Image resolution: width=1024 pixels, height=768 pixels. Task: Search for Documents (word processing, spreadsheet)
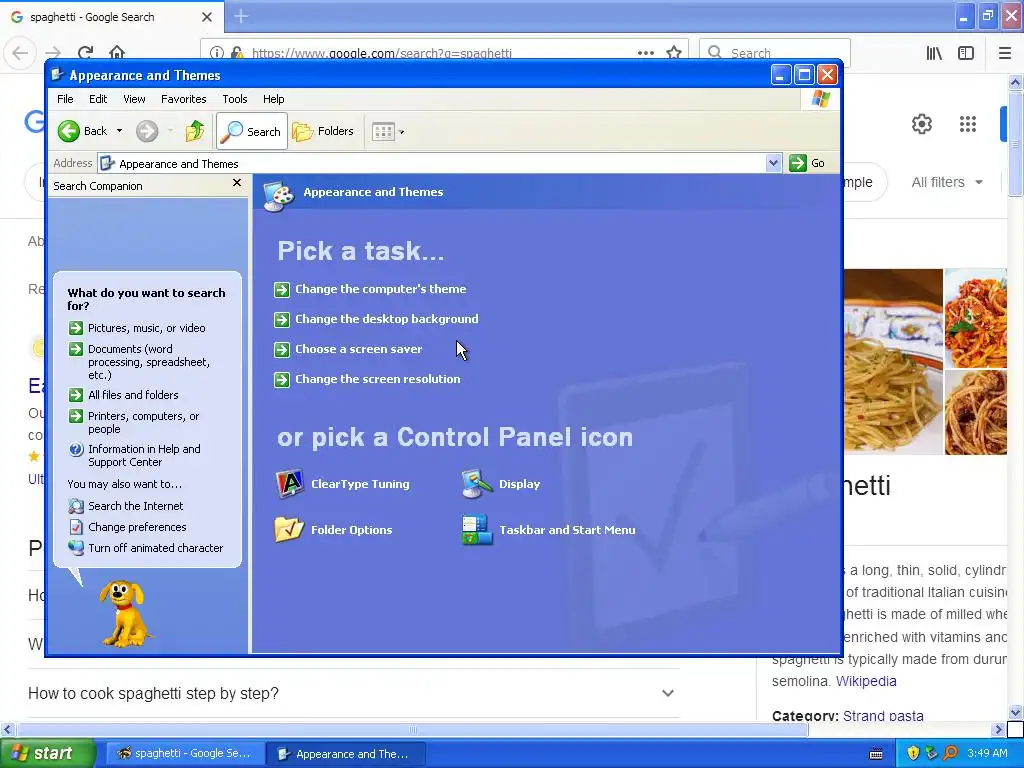tap(149, 362)
